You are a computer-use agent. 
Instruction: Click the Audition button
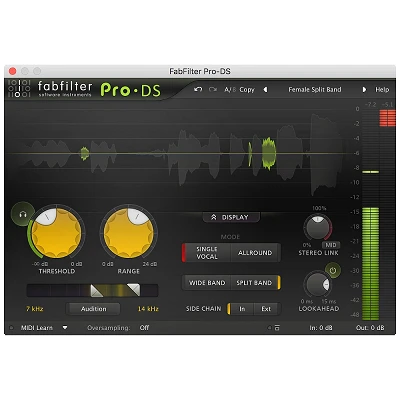(x=93, y=309)
